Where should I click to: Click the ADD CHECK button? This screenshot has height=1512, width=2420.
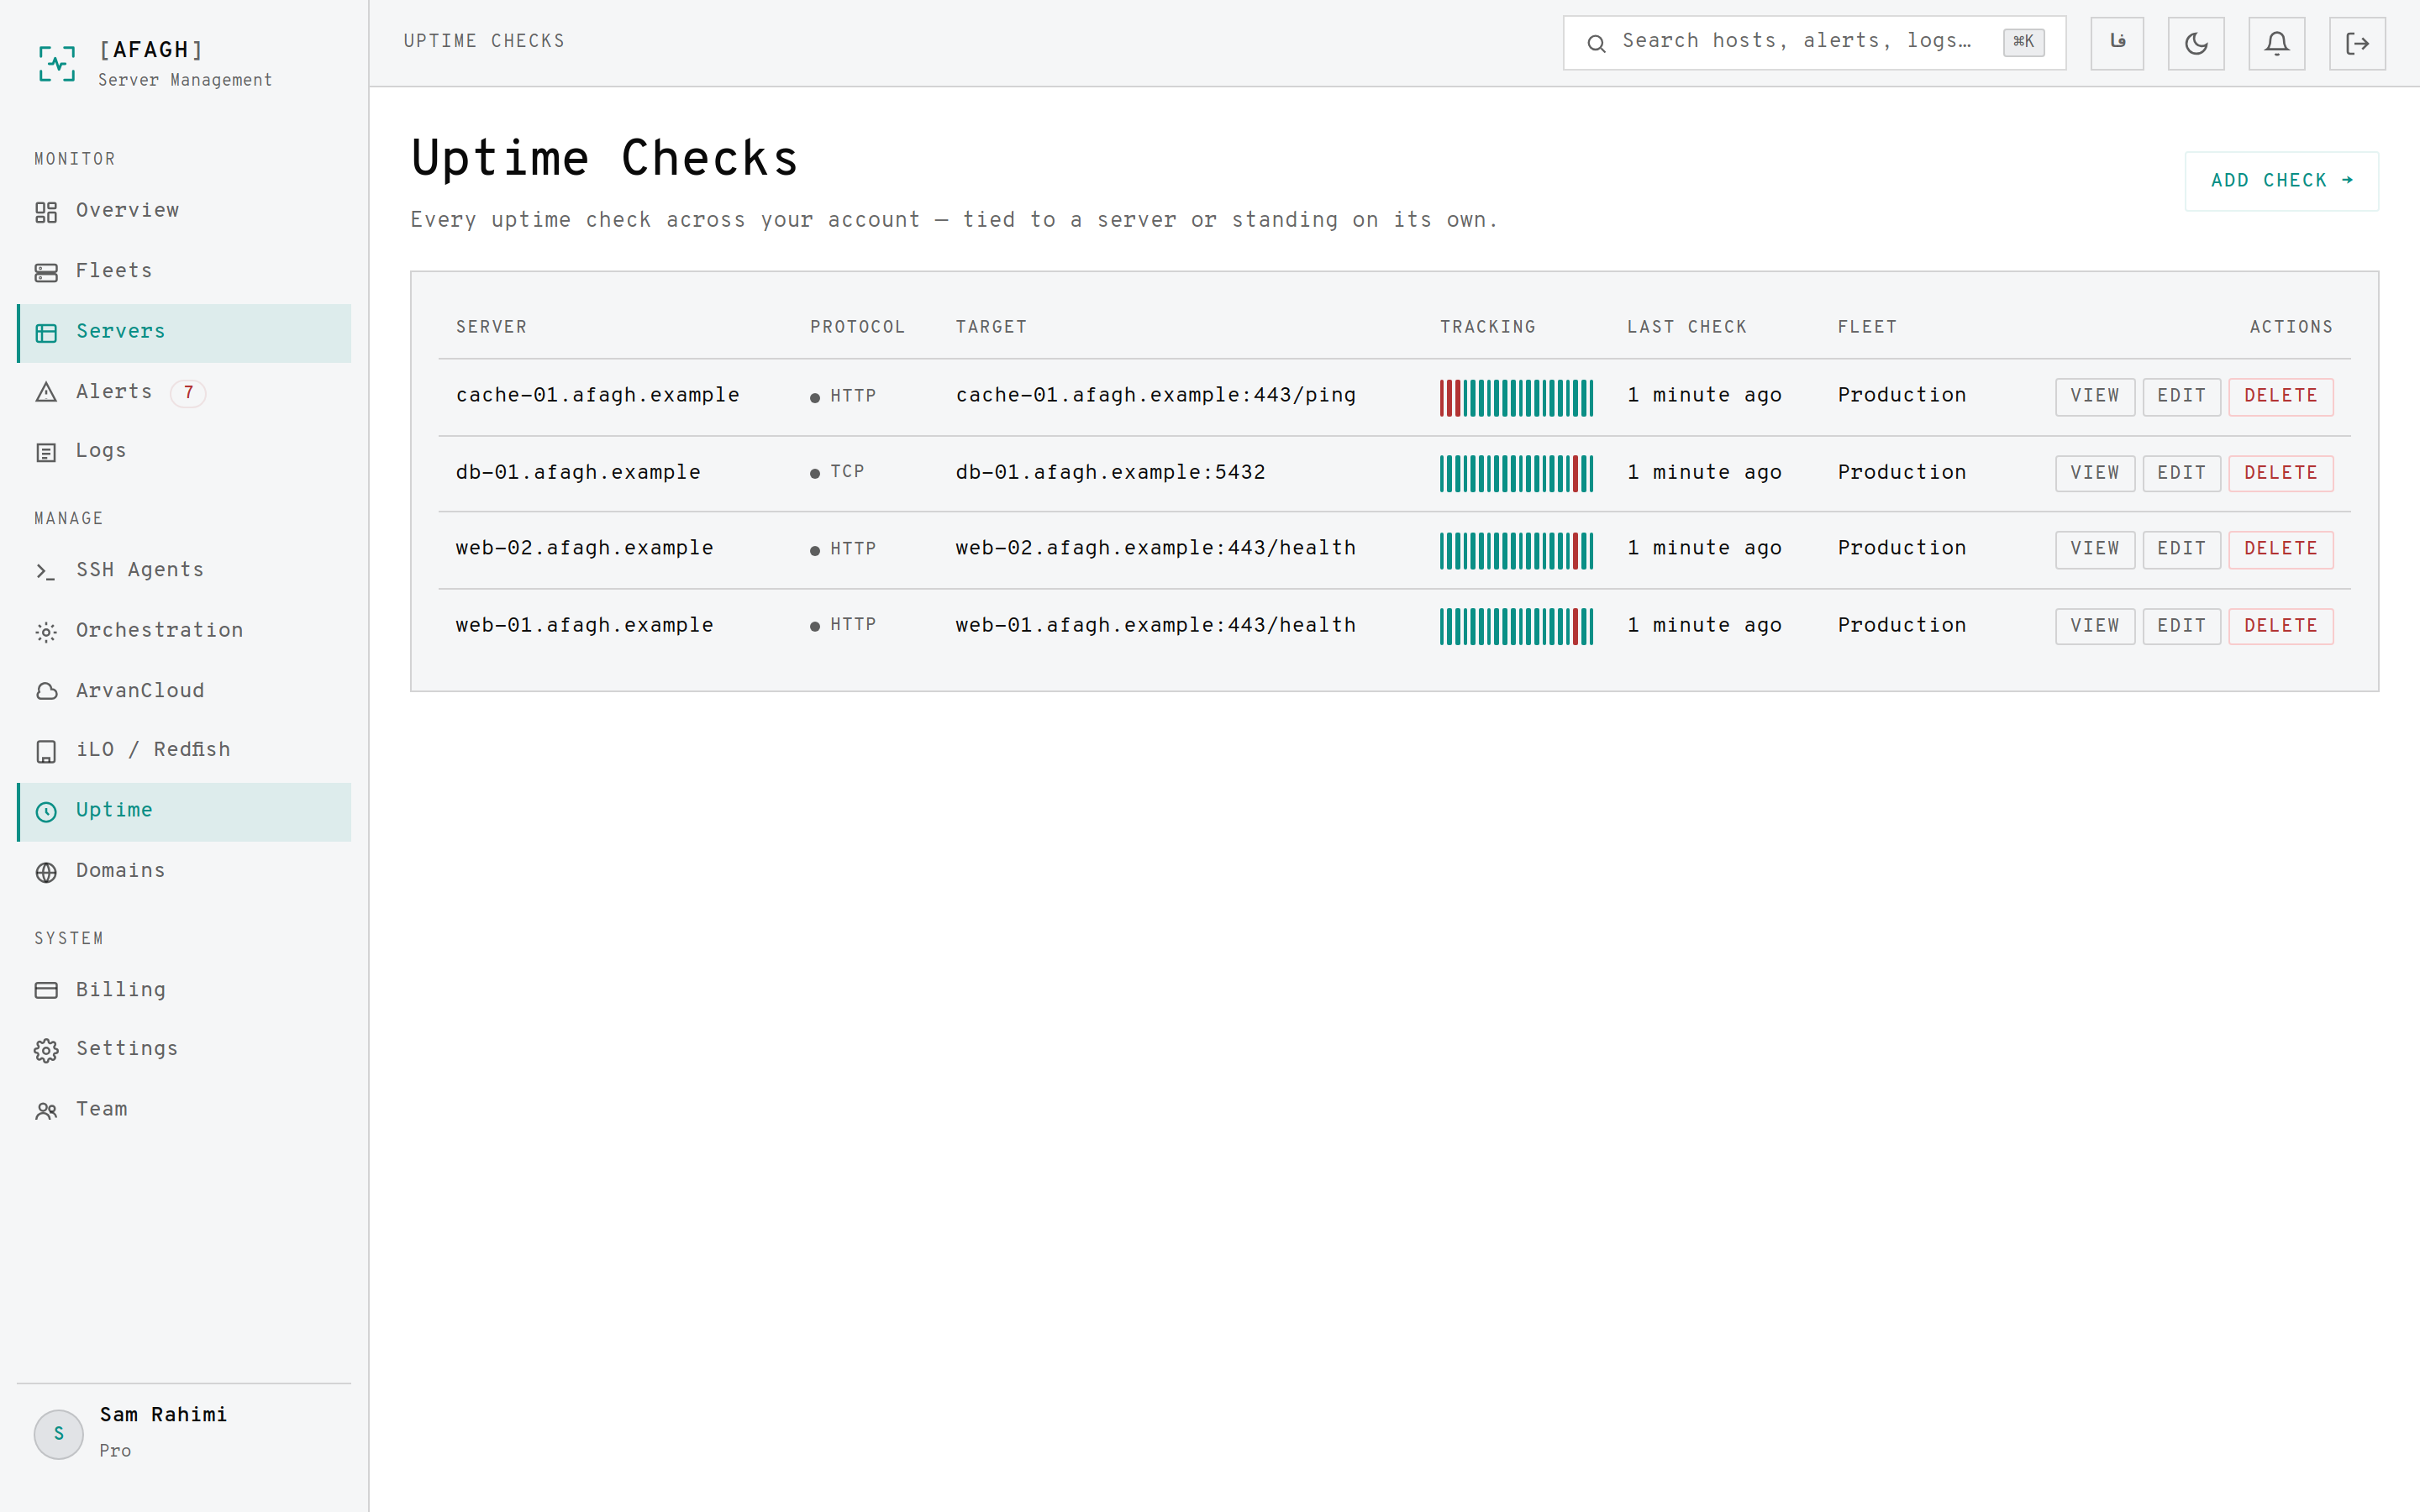[2281, 181]
